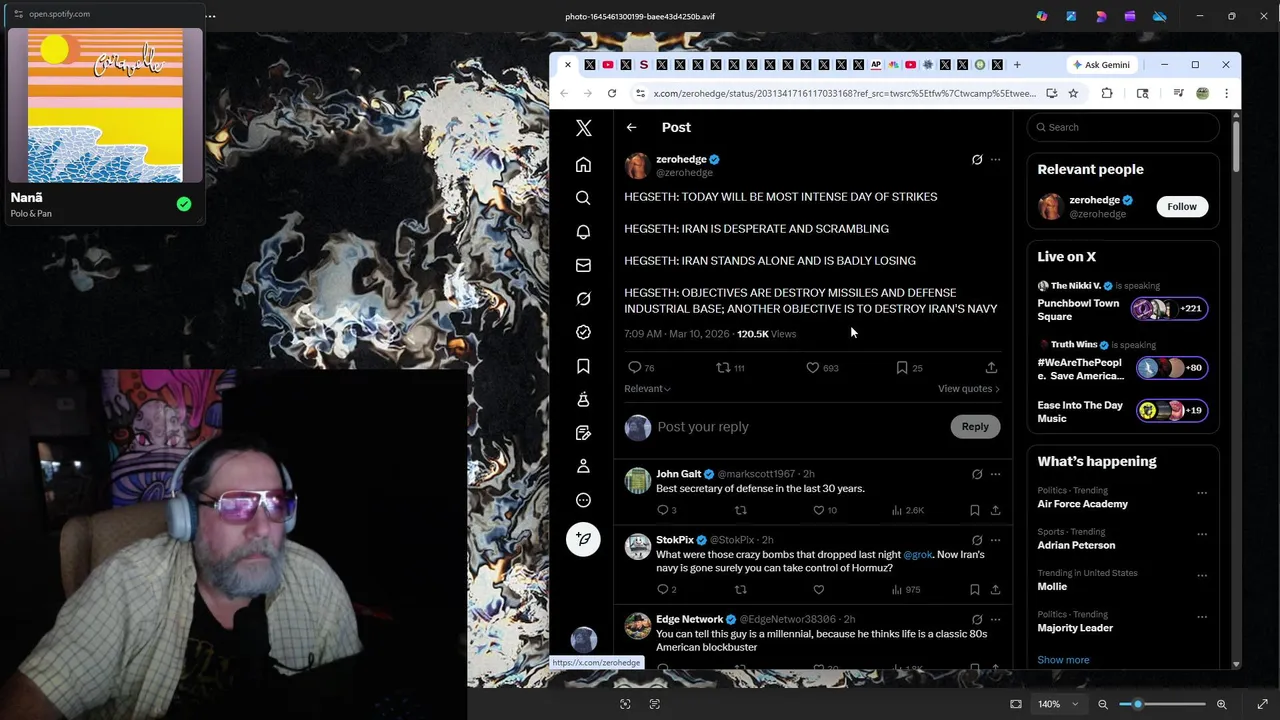1280x720 pixels.
Task: Expand the Relevant replies sort dropdown
Action: (647, 389)
